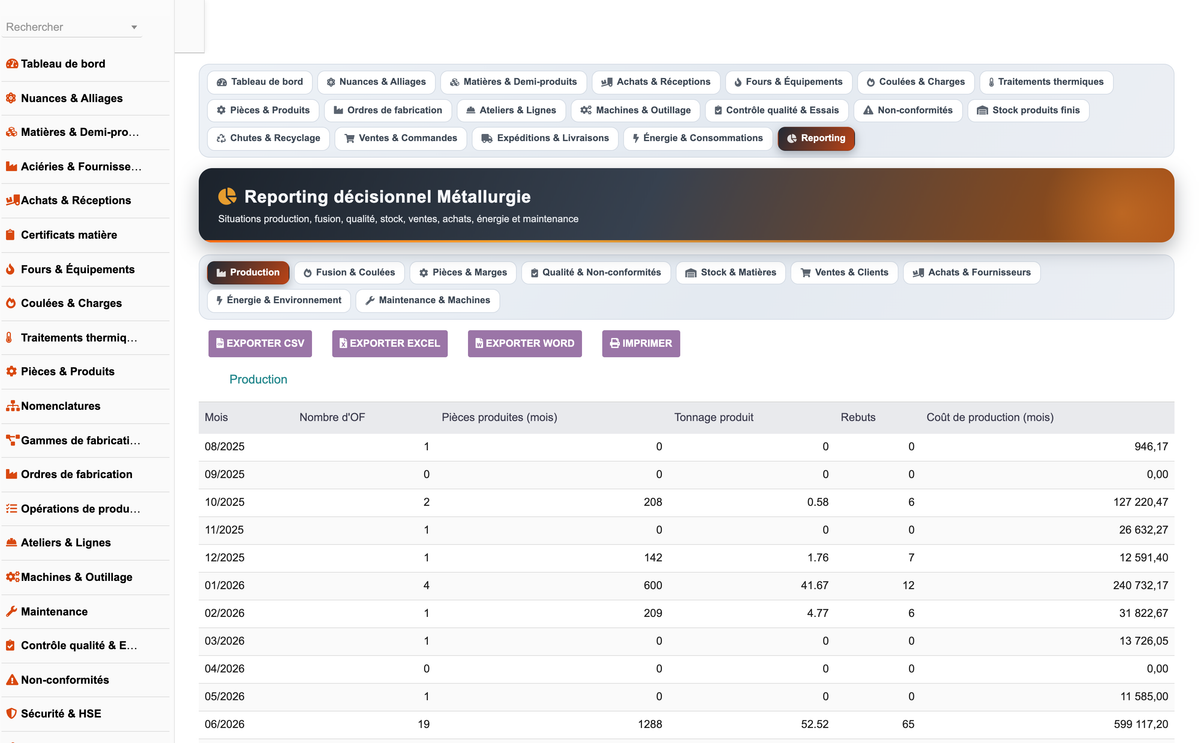The height and width of the screenshot is (743, 1200).
Task: Open Traitements thermiques top tab
Action: tap(1045, 82)
